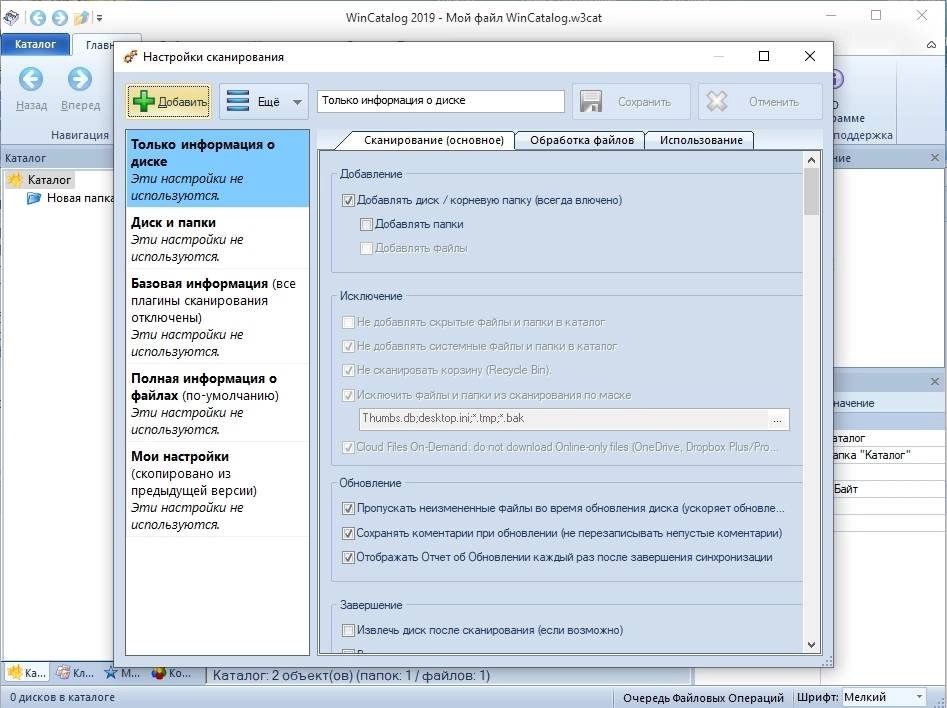Click the Ещё list icon
947x708 pixels.
click(x=237, y=101)
